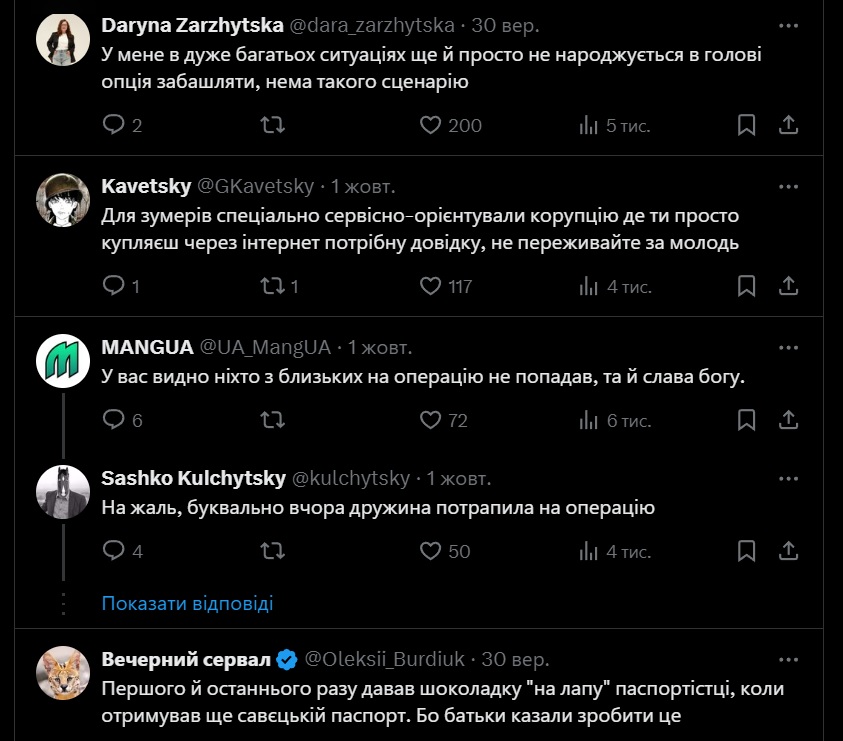The height and width of the screenshot is (741, 843).
Task: Open MANGUA's profile avatar
Action: point(64,359)
